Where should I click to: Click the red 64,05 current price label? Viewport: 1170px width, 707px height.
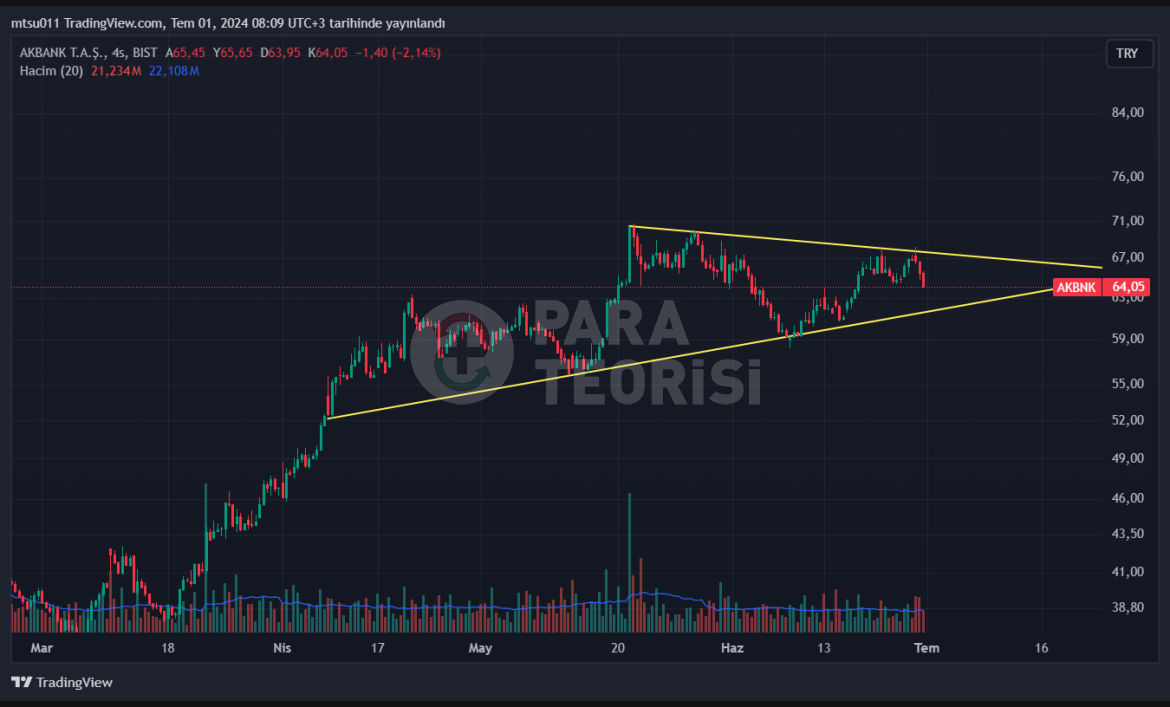[x=1127, y=287]
